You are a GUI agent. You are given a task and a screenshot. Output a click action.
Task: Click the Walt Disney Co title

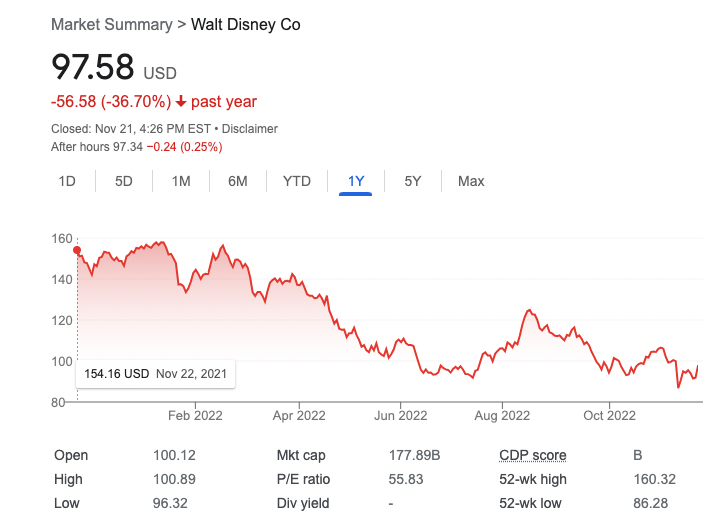(246, 24)
